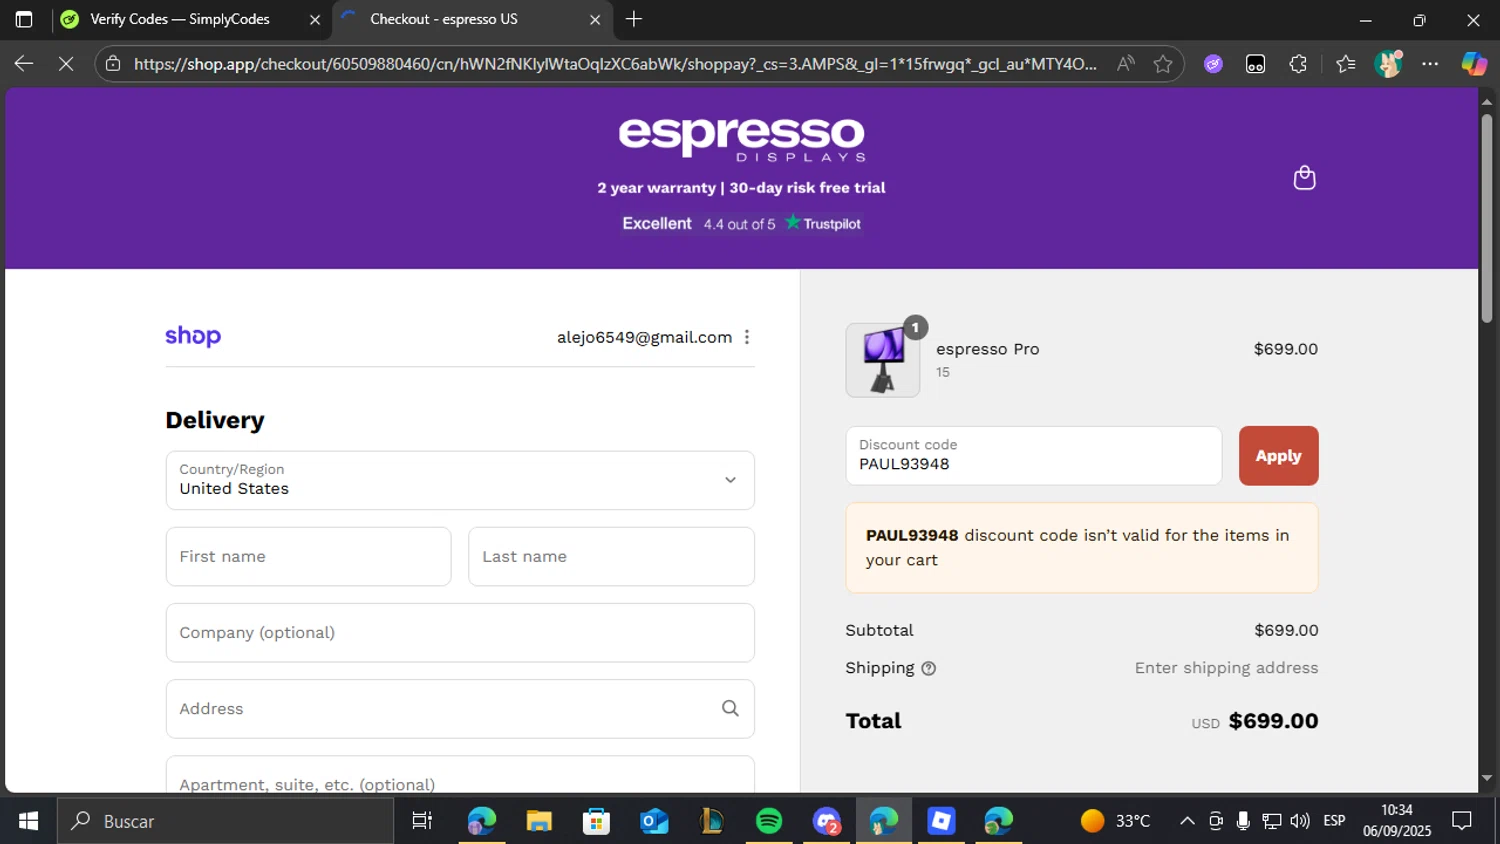Click the Buscar taskbar search box
Image resolution: width=1500 pixels, height=844 pixels.
225,821
